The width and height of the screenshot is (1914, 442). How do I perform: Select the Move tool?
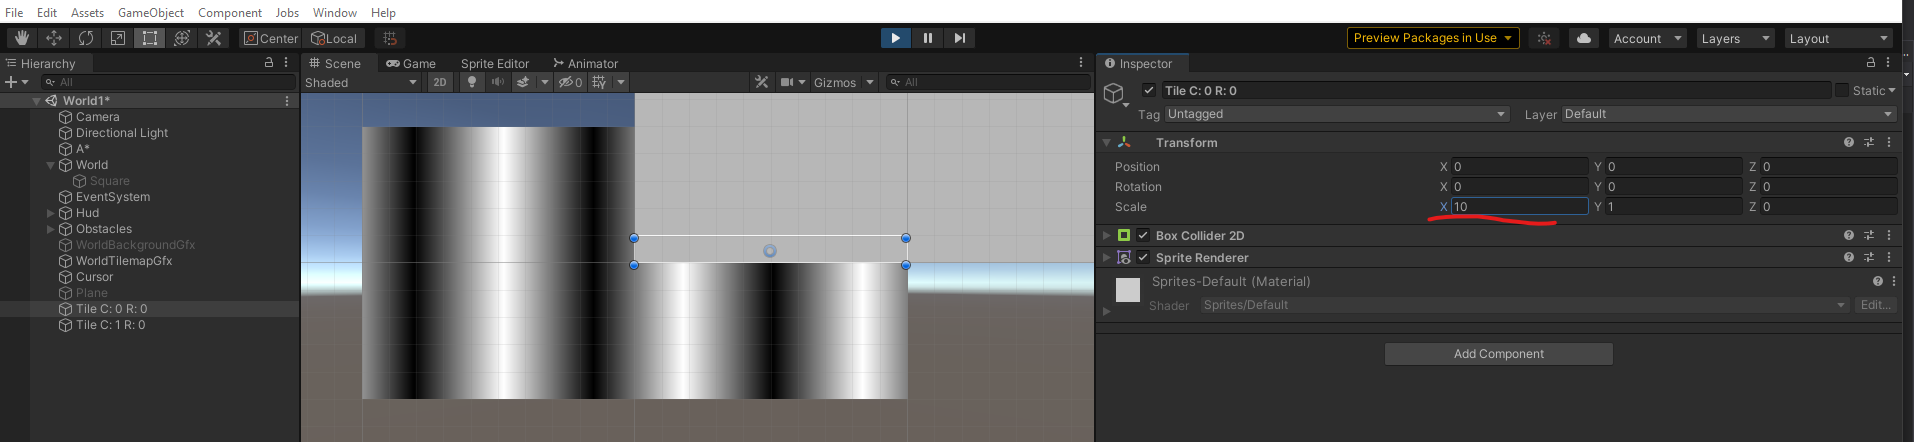54,38
